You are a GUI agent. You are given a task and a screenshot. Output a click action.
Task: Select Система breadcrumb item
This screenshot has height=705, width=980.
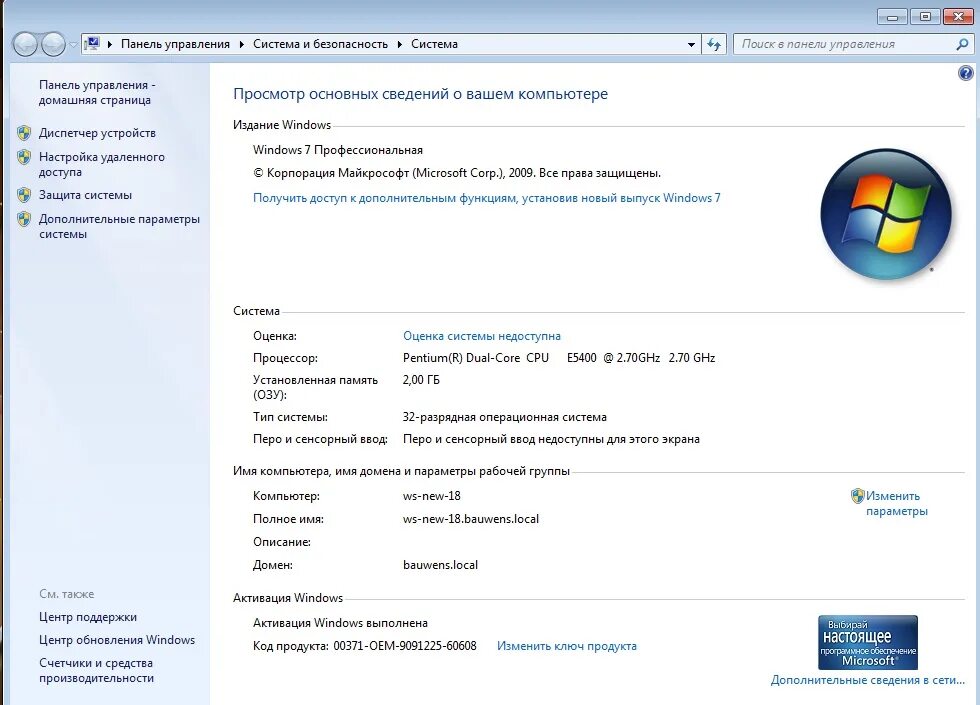[434, 44]
